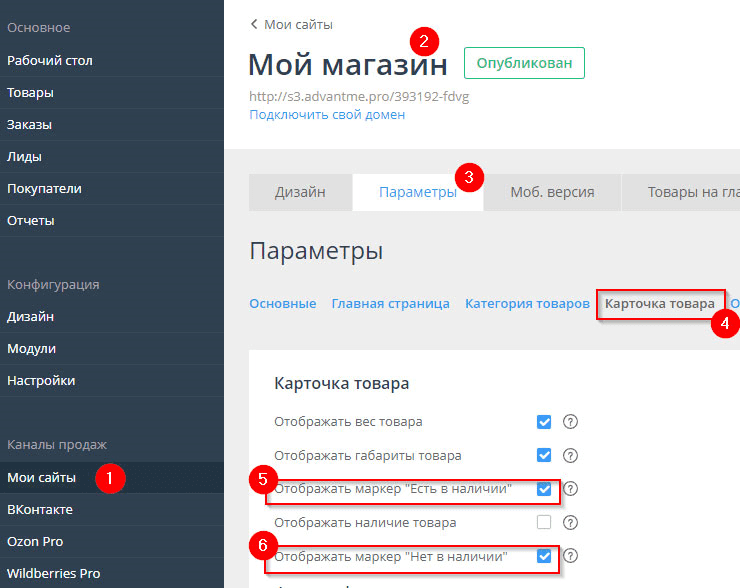Toggle 'Отображать вес товара' checkbox

544,422
